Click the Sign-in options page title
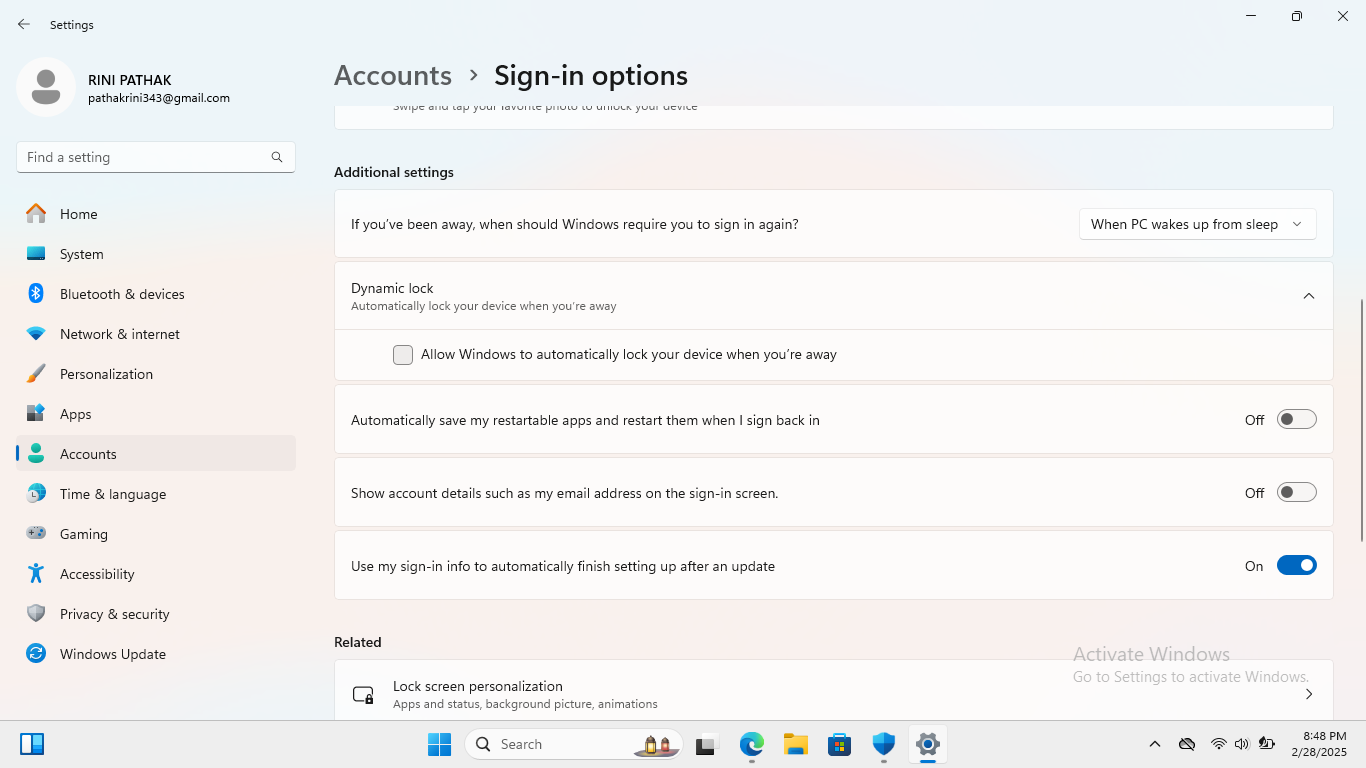This screenshot has height=768, width=1366. click(x=591, y=76)
